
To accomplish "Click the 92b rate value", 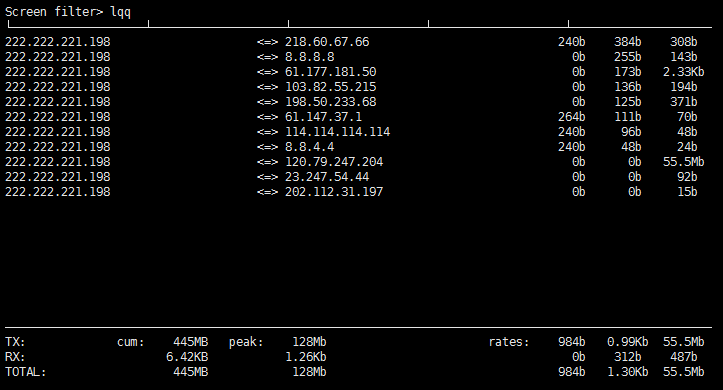I will [687, 177].
